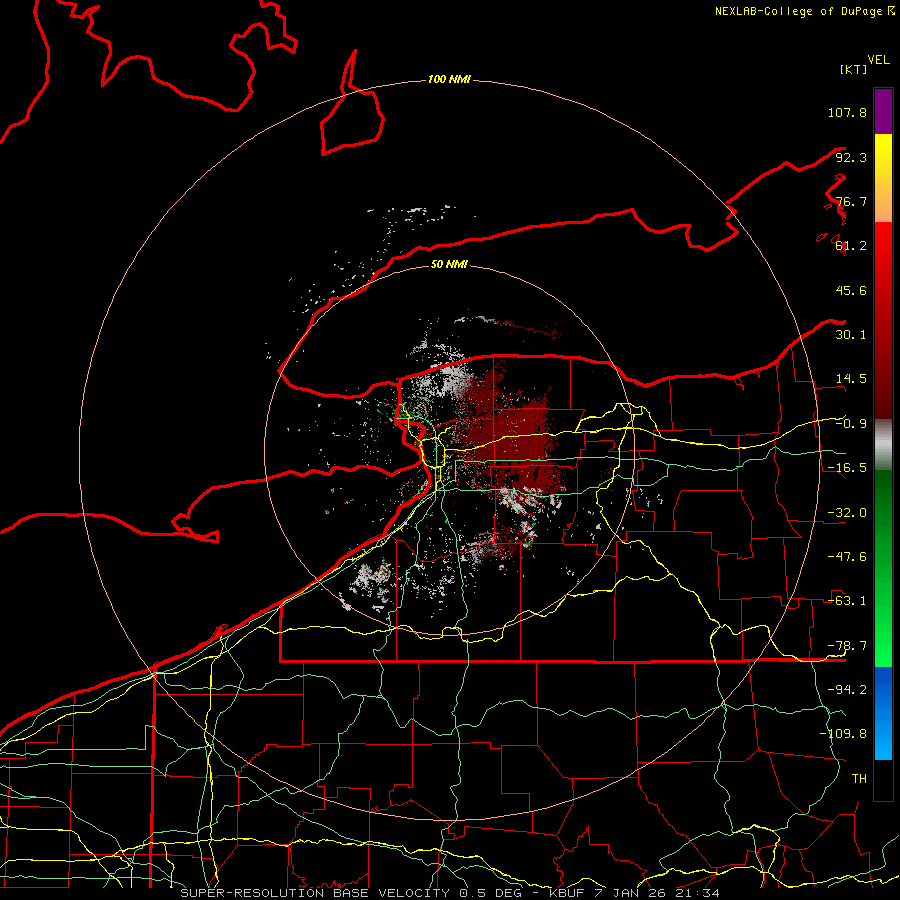Click the 14.5 velocity scale value

point(851,379)
